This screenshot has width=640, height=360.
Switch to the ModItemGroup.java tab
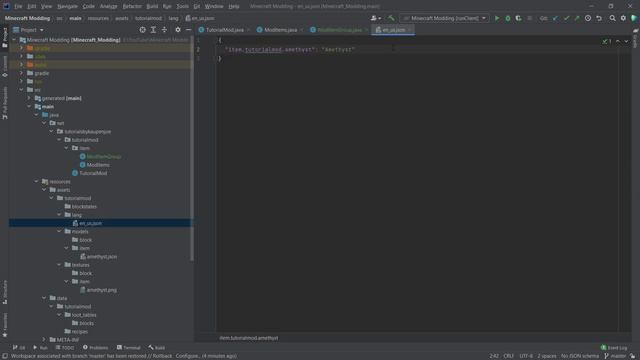tap(339, 30)
